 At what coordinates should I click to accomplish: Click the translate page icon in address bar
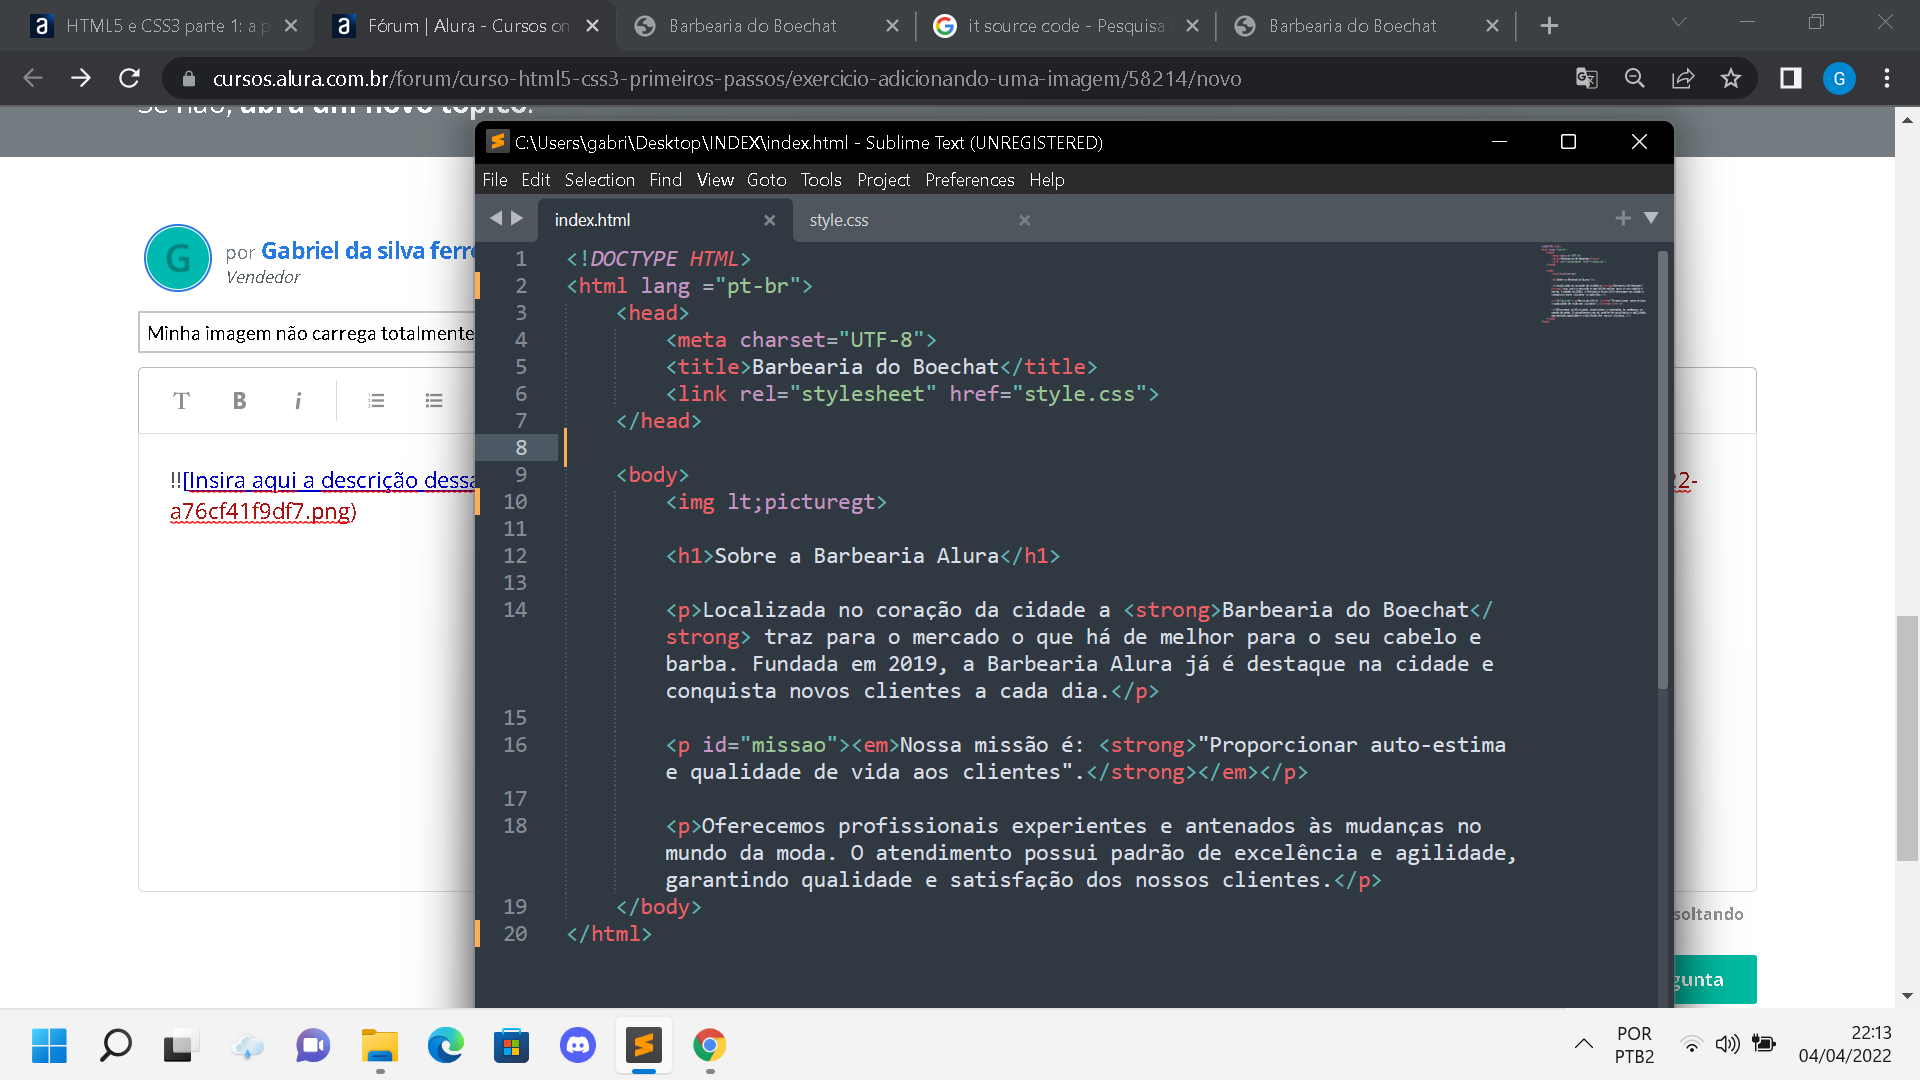[1587, 78]
